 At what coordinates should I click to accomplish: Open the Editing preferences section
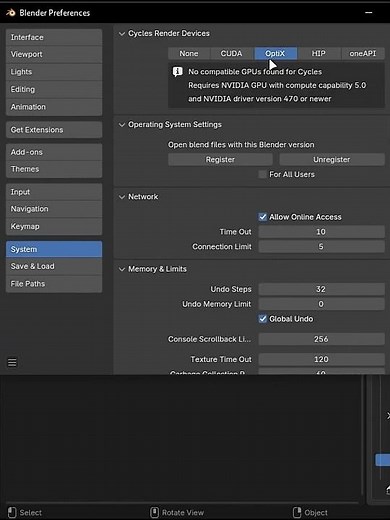pos(54,89)
